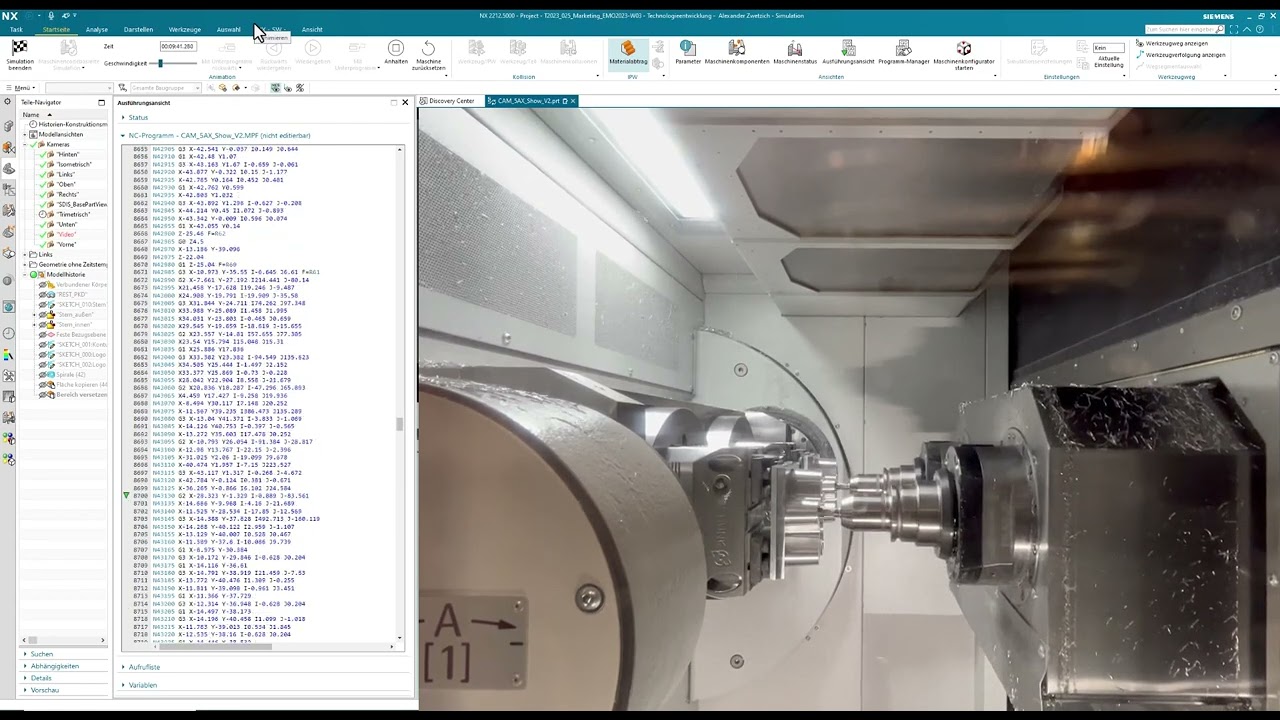
Task: Click the microphone icon in title bar
Action: (x=51, y=16)
